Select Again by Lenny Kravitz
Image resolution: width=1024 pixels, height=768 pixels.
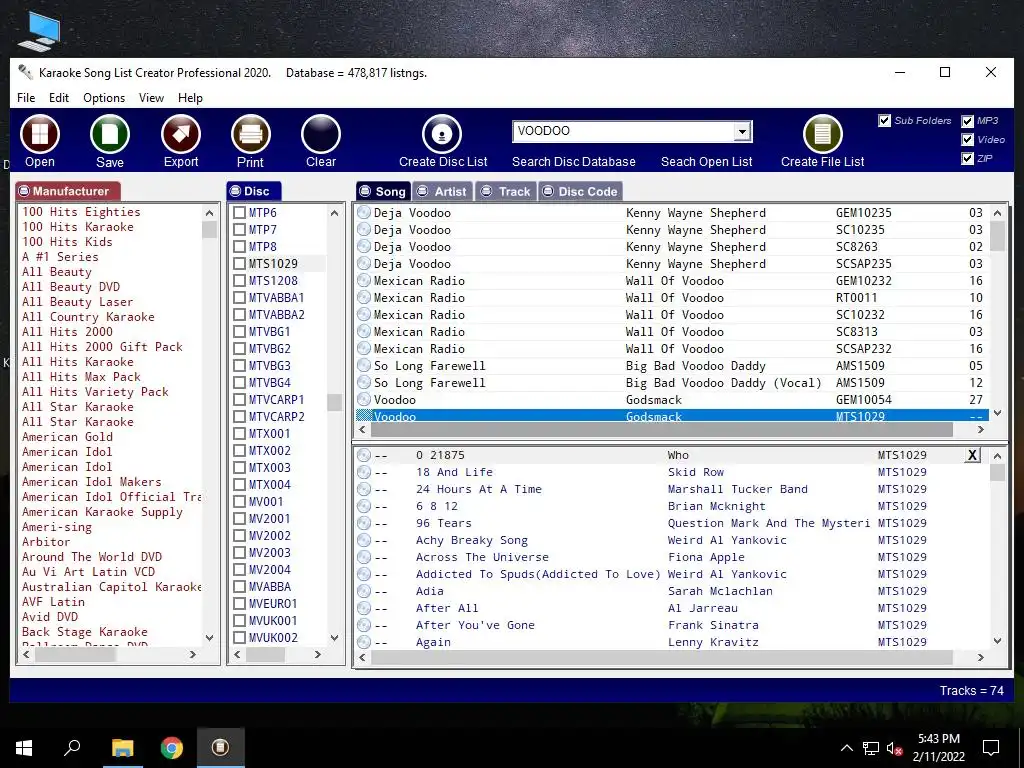coord(671,642)
